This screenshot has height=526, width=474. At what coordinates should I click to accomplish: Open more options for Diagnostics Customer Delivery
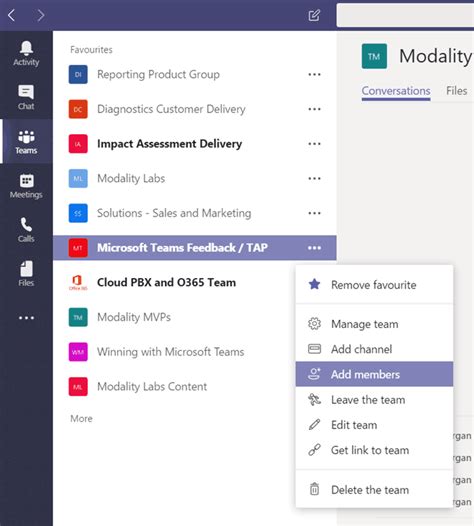coord(314,109)
